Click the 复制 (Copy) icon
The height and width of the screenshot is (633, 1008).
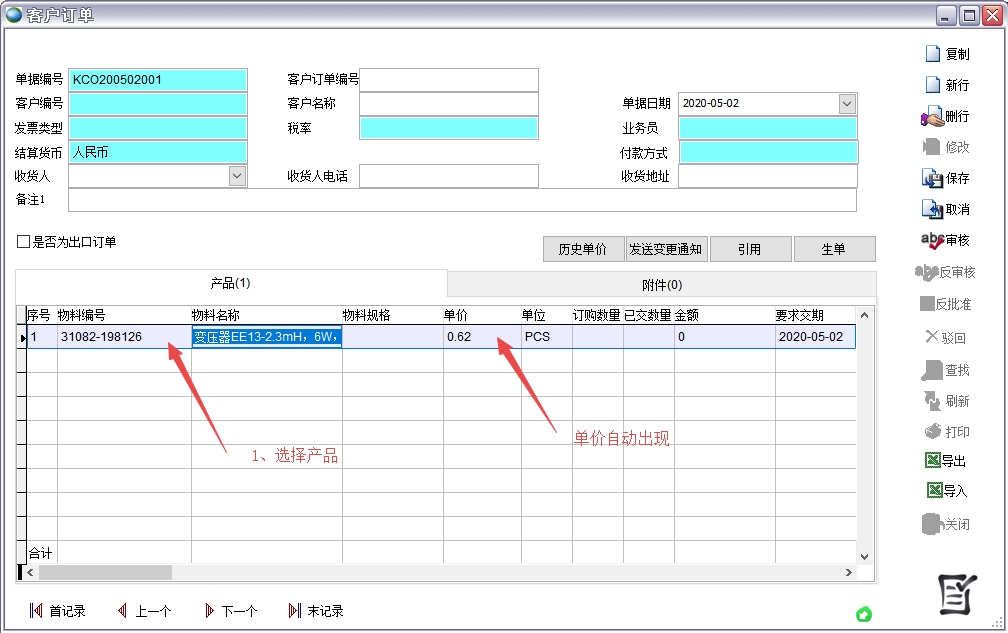(932, 54)
